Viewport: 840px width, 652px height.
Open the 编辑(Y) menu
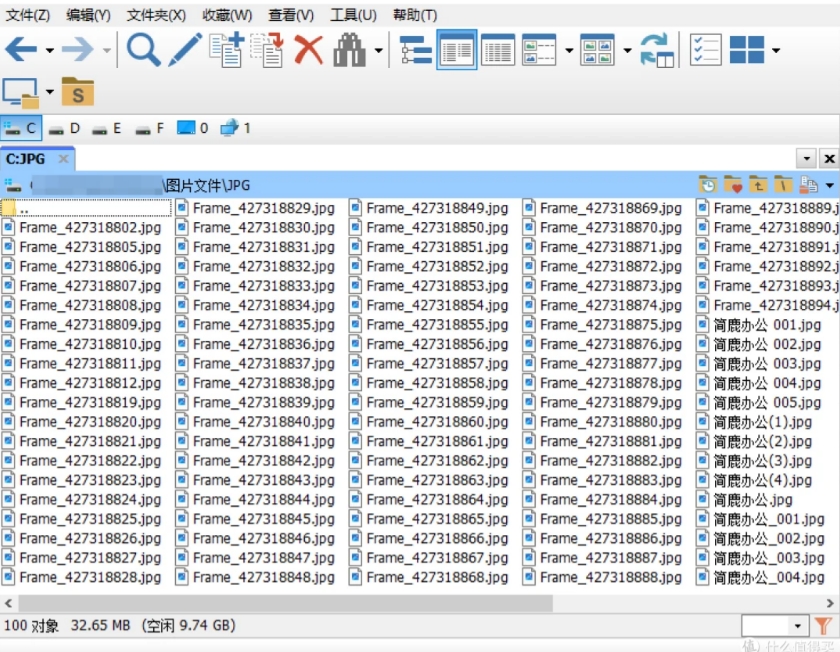click(x=88, y=15)
